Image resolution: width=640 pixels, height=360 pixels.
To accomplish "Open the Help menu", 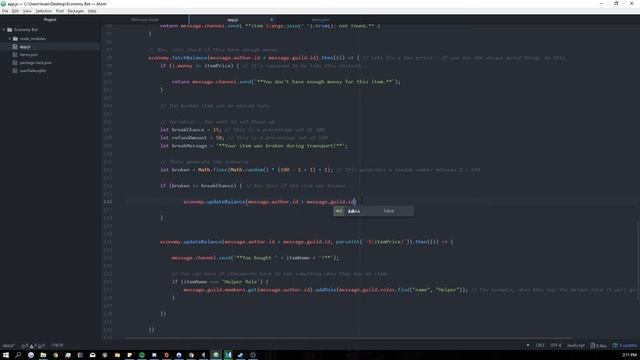I will (92, 11).
